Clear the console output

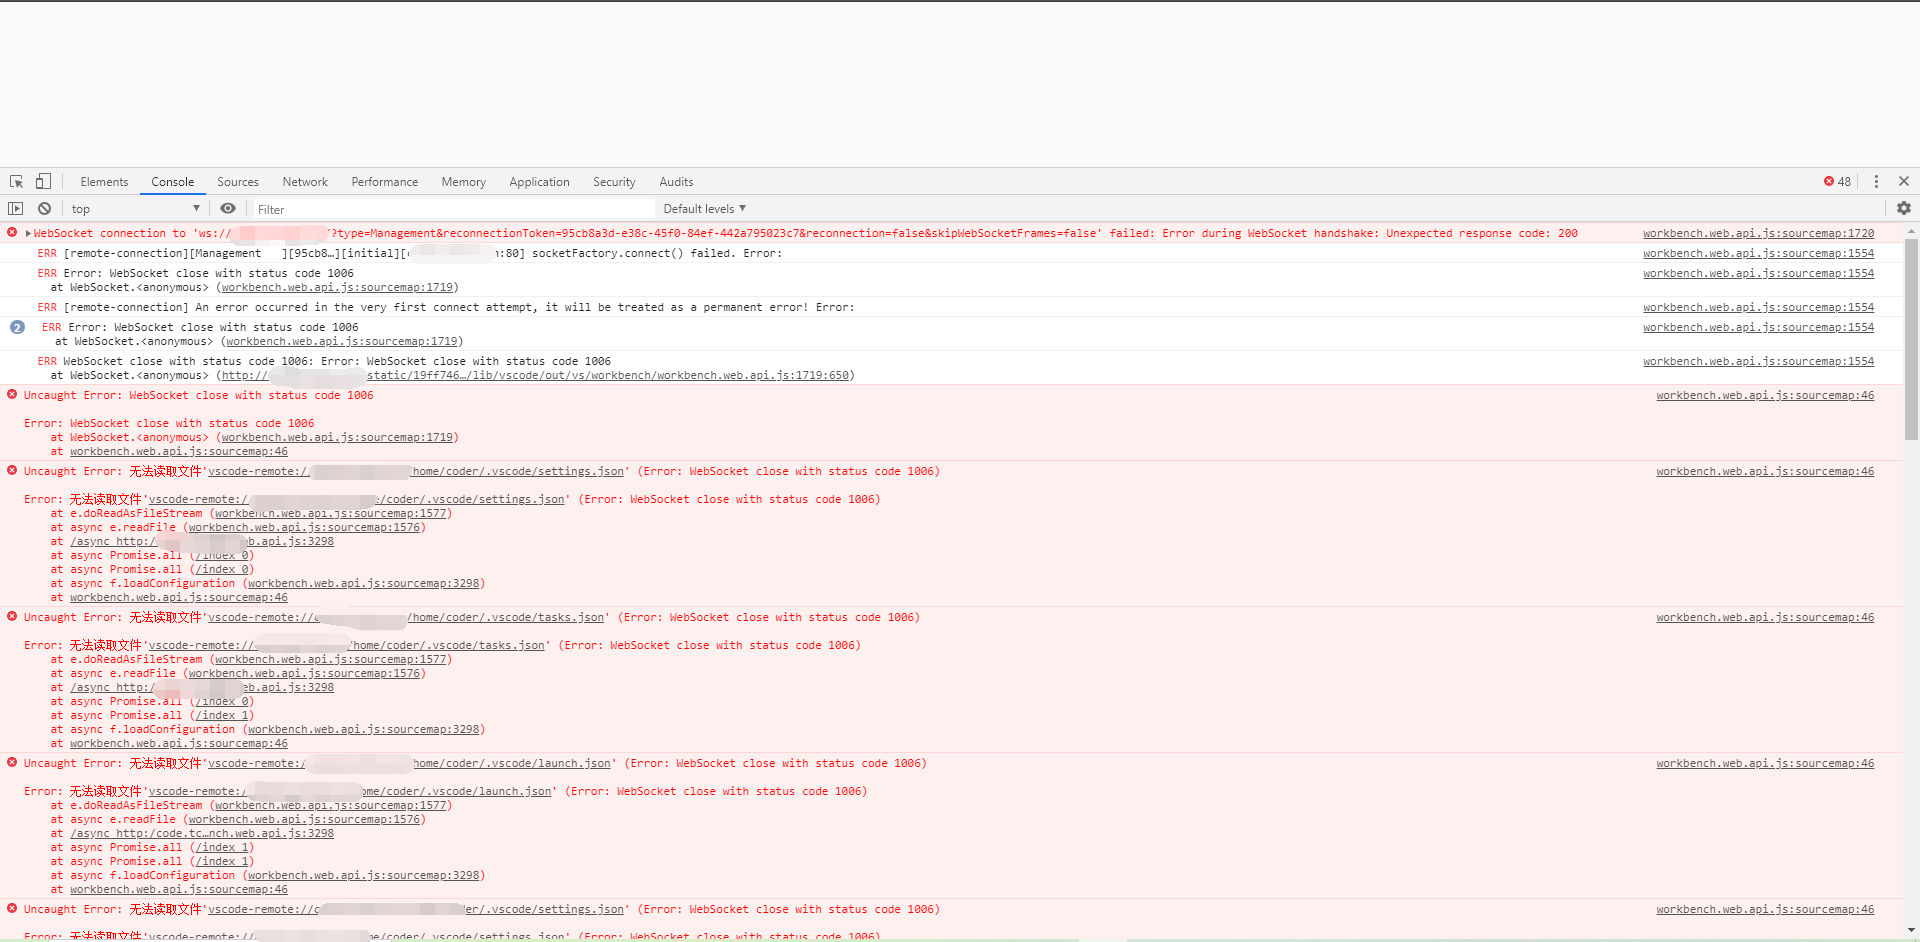(44, 209)
